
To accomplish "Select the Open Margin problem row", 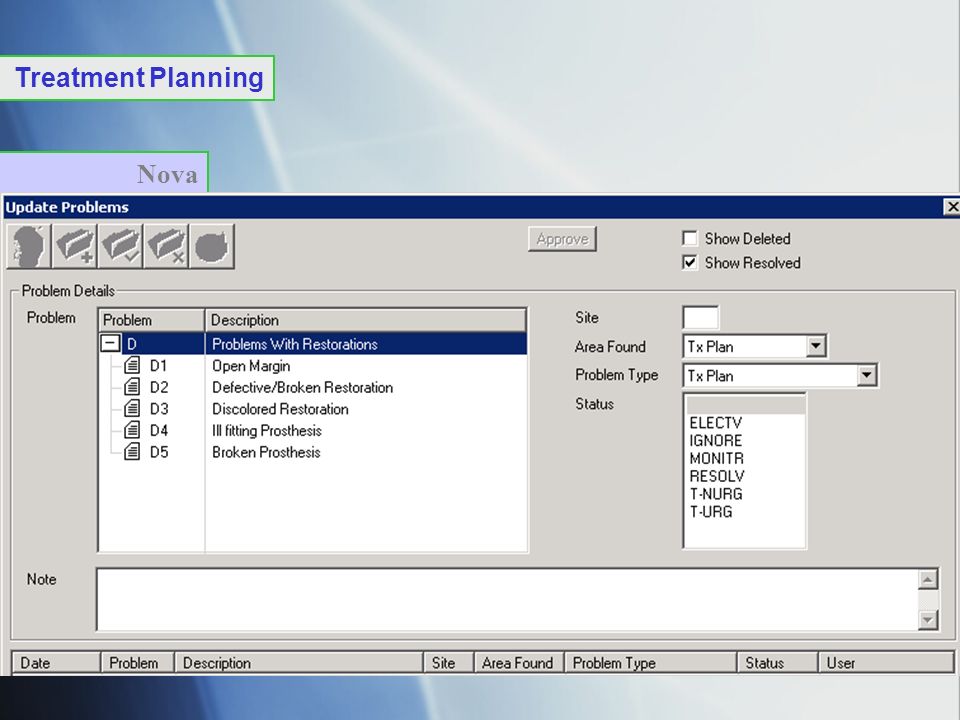I will pyautogui.click(x=312, y=366).
